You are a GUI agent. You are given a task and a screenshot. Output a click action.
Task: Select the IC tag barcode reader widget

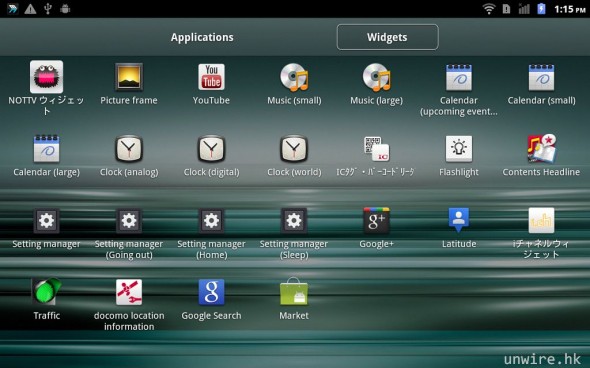pyautogui.click(x=376, y=149)
